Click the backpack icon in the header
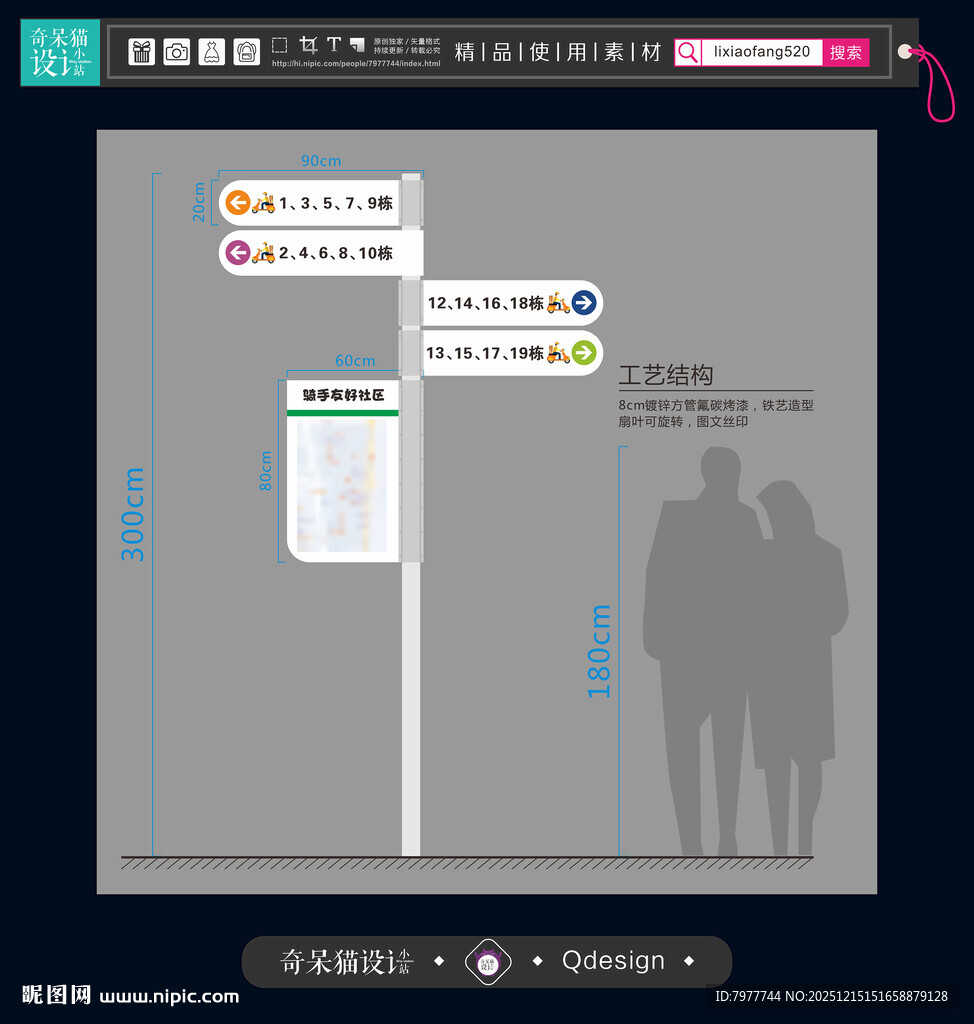 coord(246,52)
